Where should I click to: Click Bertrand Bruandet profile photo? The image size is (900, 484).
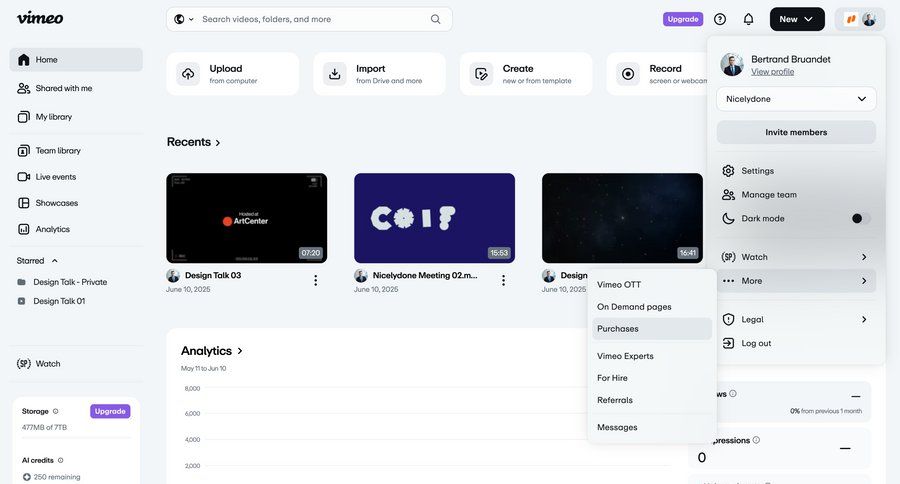732,64
